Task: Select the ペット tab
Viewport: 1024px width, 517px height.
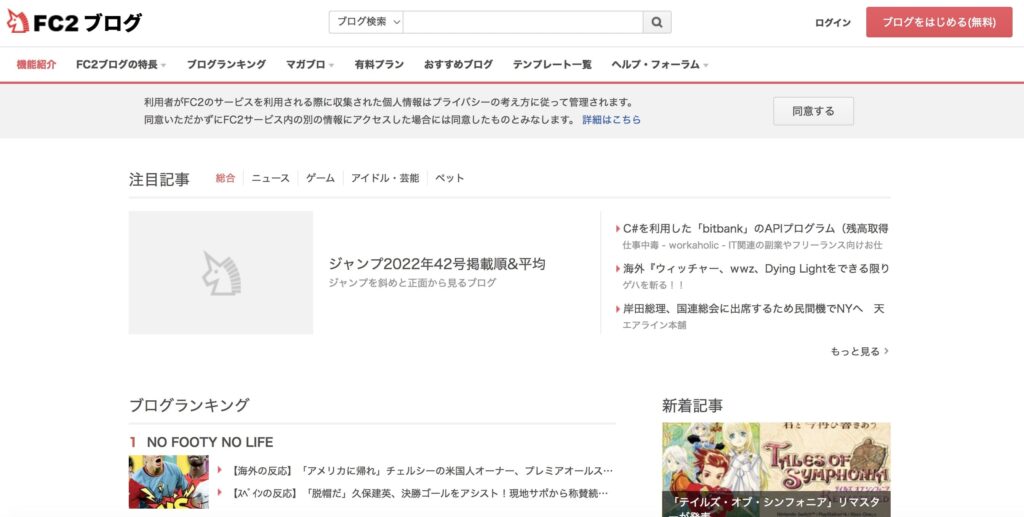Action: coord(449,178)
